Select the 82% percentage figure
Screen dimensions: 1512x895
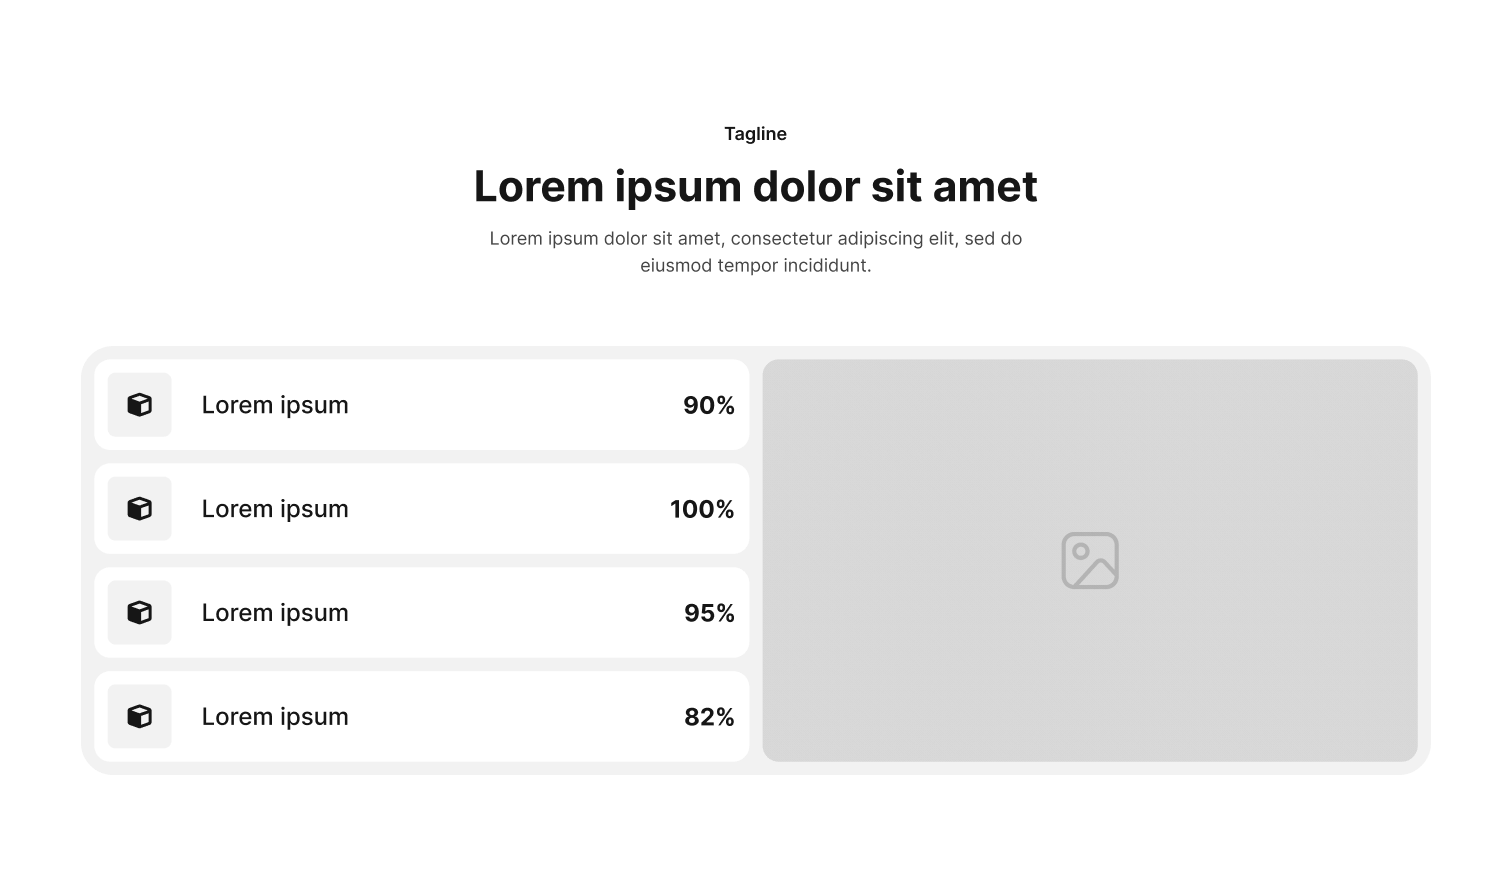tap(709, 718)
